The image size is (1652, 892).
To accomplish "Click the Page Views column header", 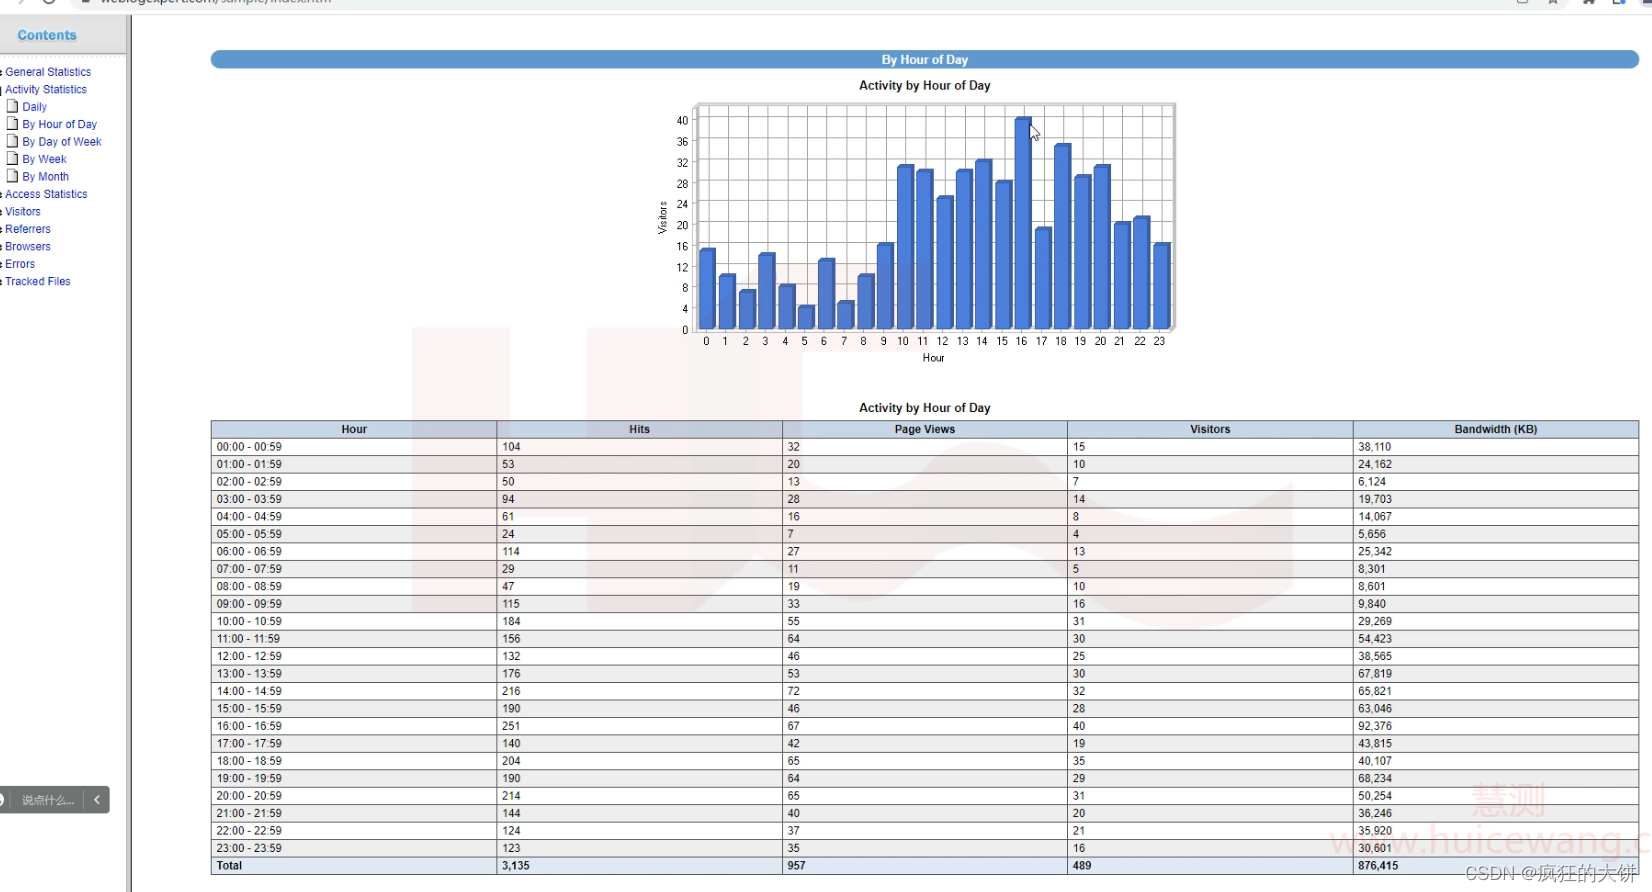I will coord(925,430).
